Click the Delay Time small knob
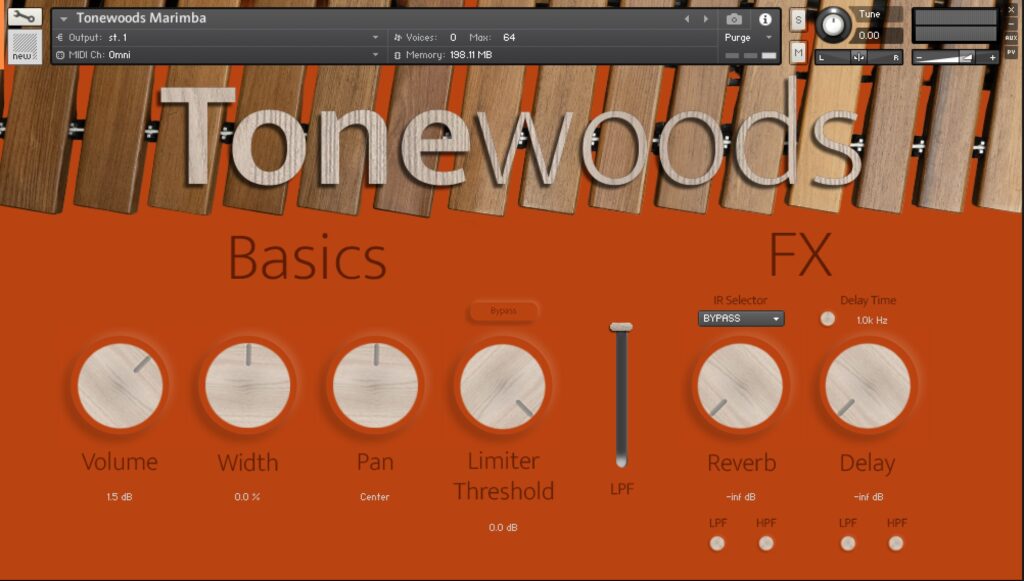The image size is (1024, 581). [827, 319]
